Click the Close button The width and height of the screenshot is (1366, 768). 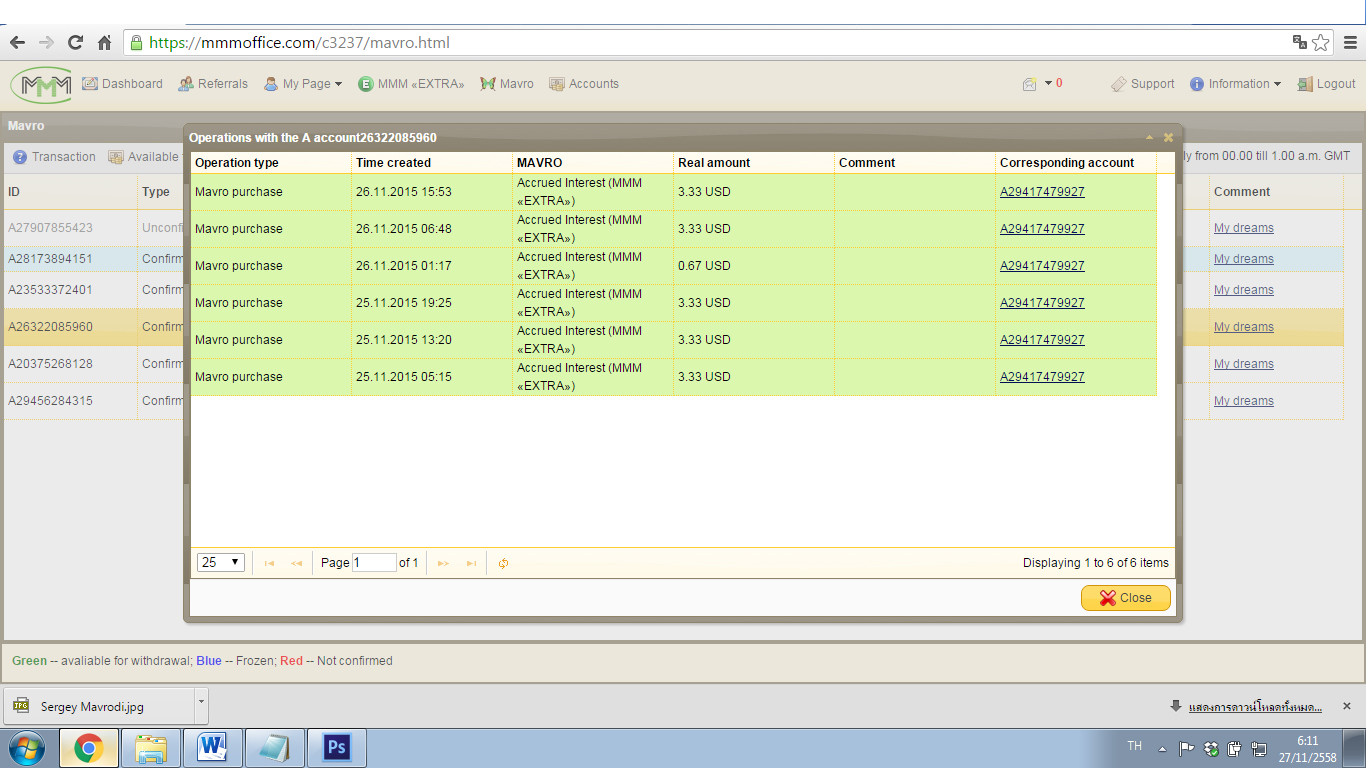point(1125,598)
